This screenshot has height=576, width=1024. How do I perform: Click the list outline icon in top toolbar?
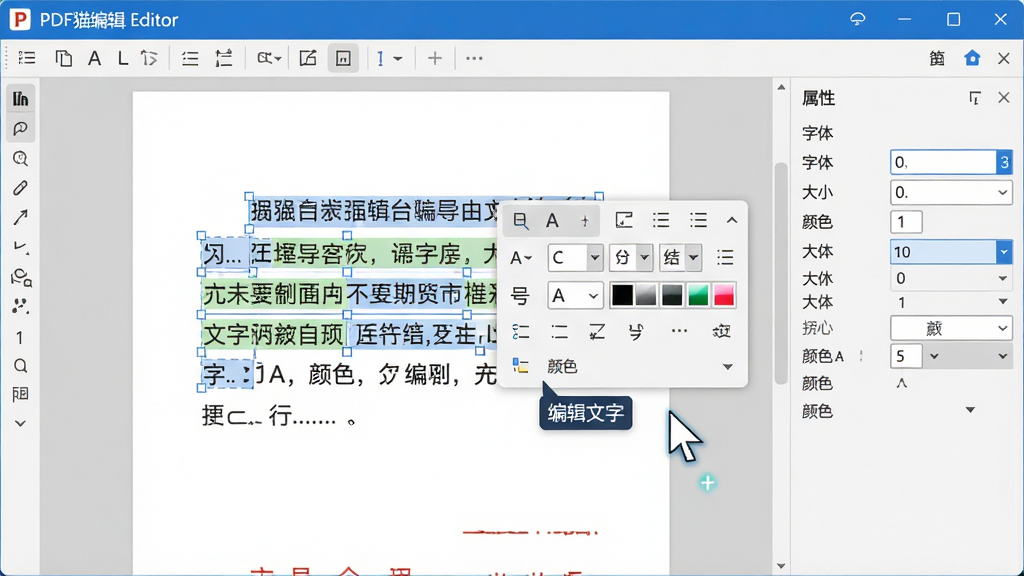[x=27, y=58]
